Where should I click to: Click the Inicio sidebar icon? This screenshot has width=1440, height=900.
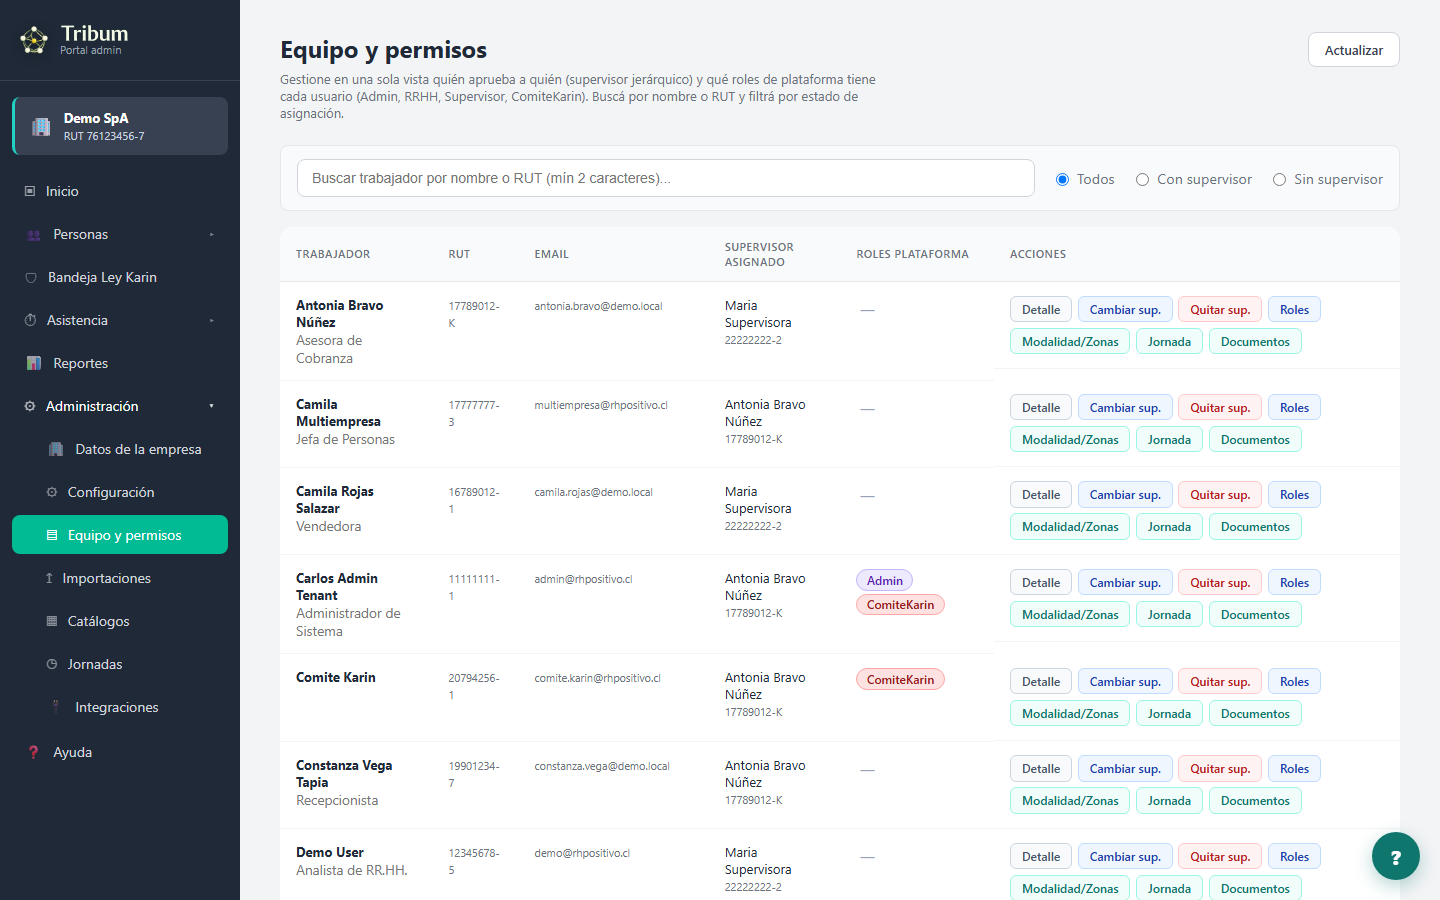30,191
